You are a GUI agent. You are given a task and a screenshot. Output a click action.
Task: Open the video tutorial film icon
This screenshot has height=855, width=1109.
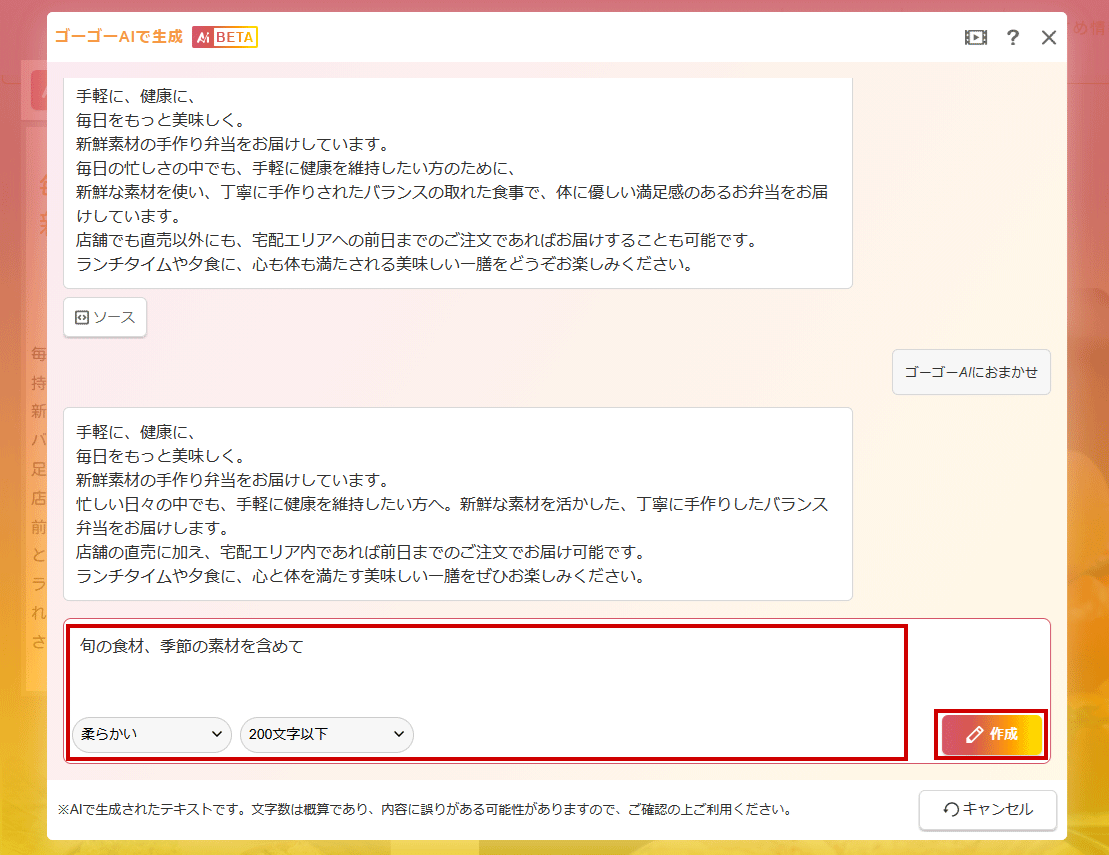coord(975,37)
